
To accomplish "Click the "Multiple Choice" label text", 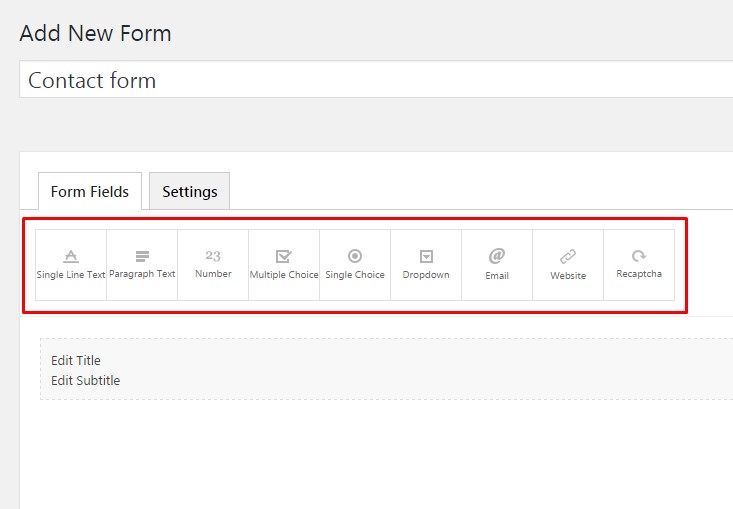I will pyautogui.click(x=284, y=275).
